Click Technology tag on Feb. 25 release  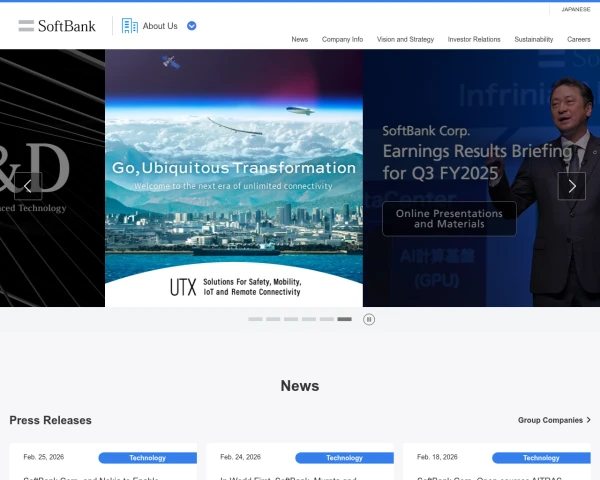(x=148, y=458)
